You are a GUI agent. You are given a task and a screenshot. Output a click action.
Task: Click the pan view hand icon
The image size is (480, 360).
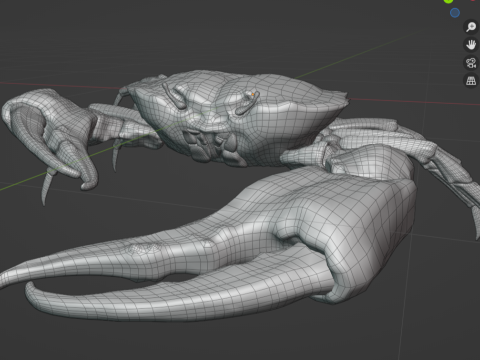(x=471, y=45)
